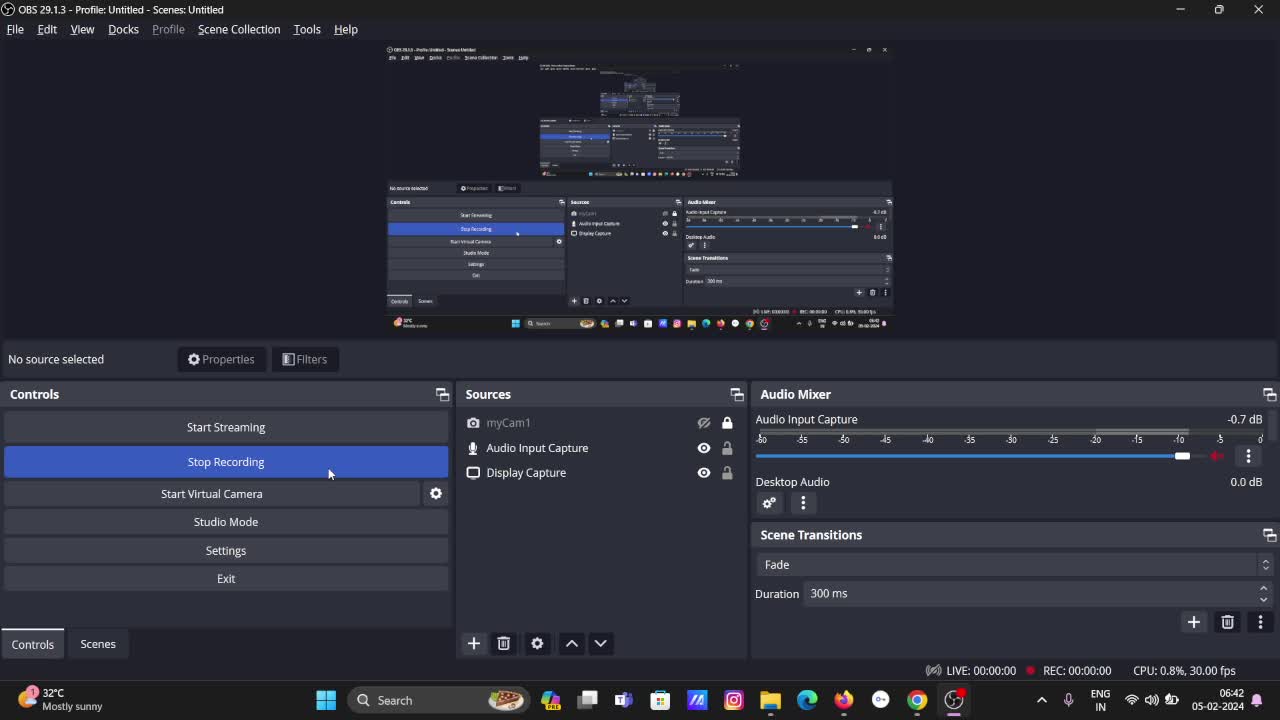Open transition properties three-dot menu
Viewport: 1280px width, 720px height.
(x=1260, y=622)
